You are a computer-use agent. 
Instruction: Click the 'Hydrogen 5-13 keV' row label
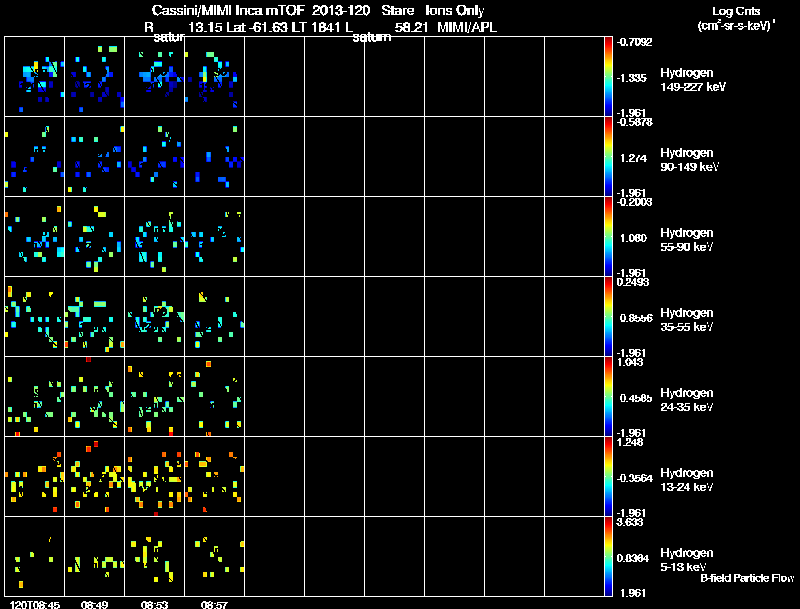click(687, 560)
